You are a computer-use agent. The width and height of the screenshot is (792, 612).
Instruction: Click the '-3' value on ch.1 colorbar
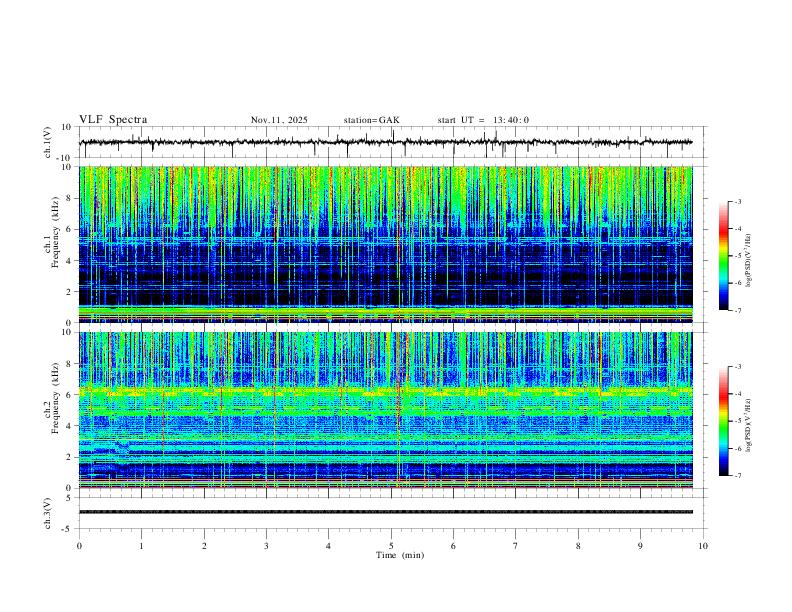(x=737, y=201)
